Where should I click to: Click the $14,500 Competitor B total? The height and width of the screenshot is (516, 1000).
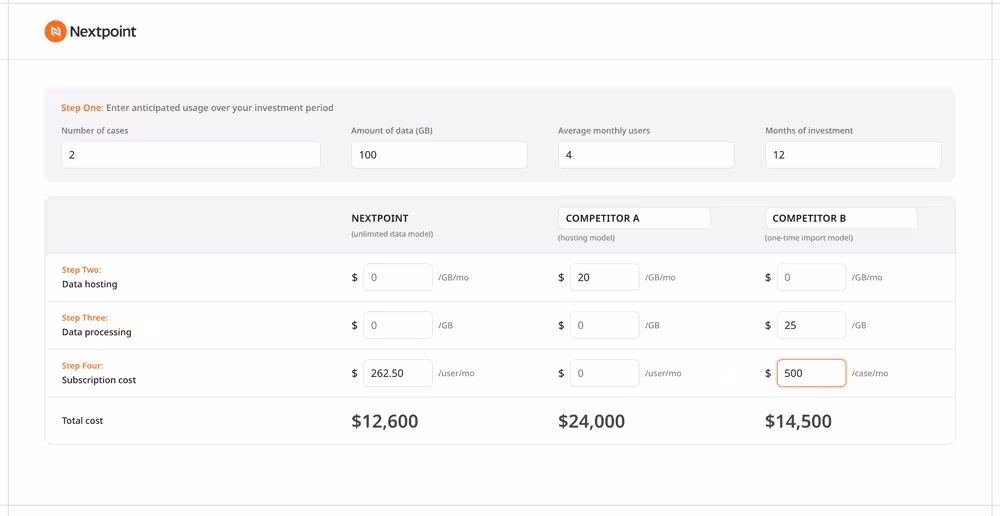coord(798,421)
